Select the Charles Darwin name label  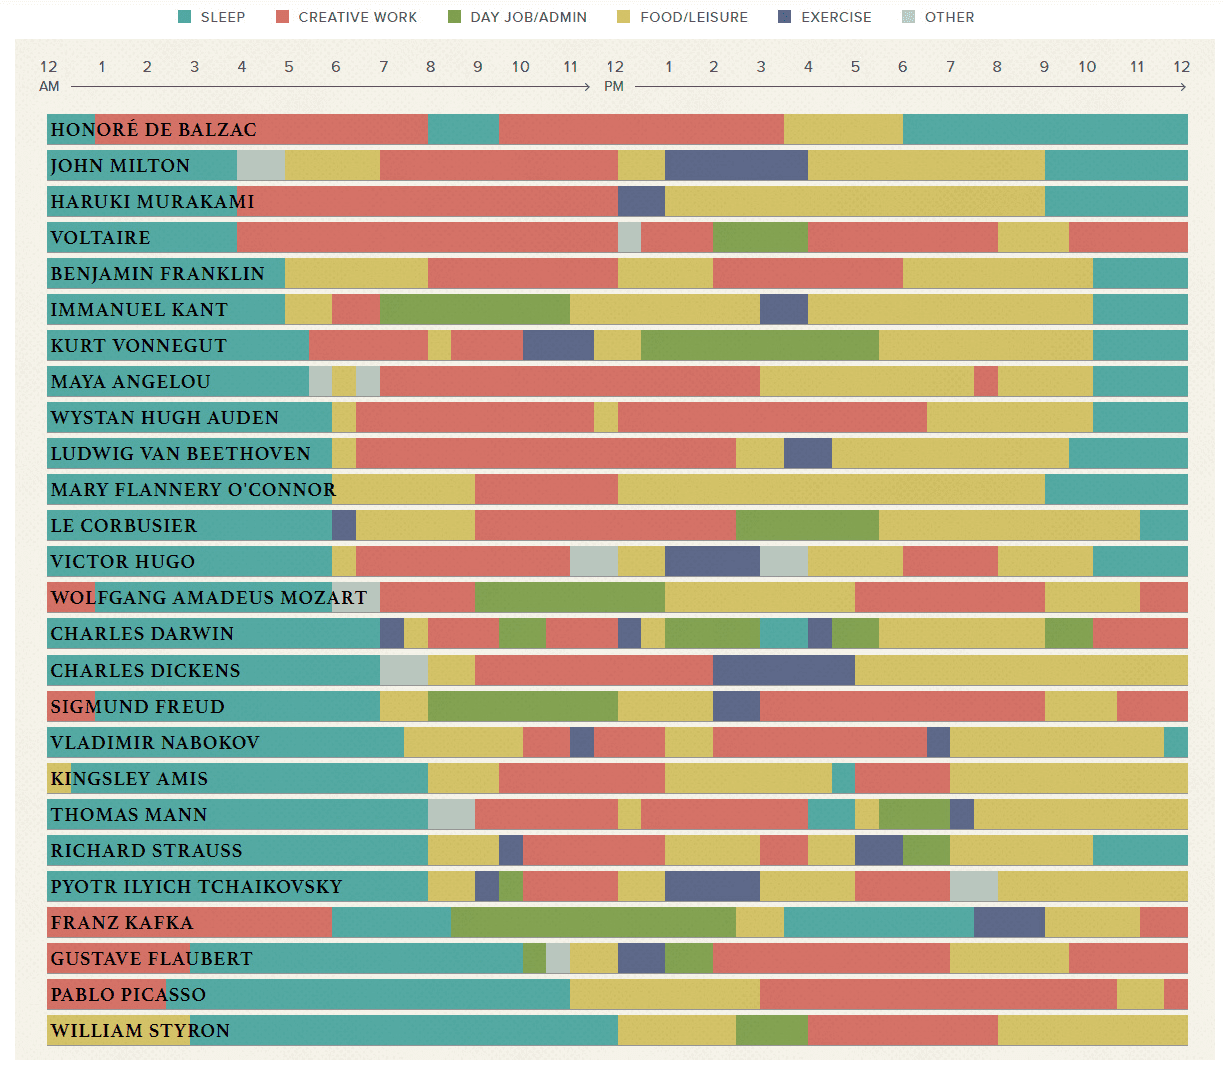[x=142, y=634]
